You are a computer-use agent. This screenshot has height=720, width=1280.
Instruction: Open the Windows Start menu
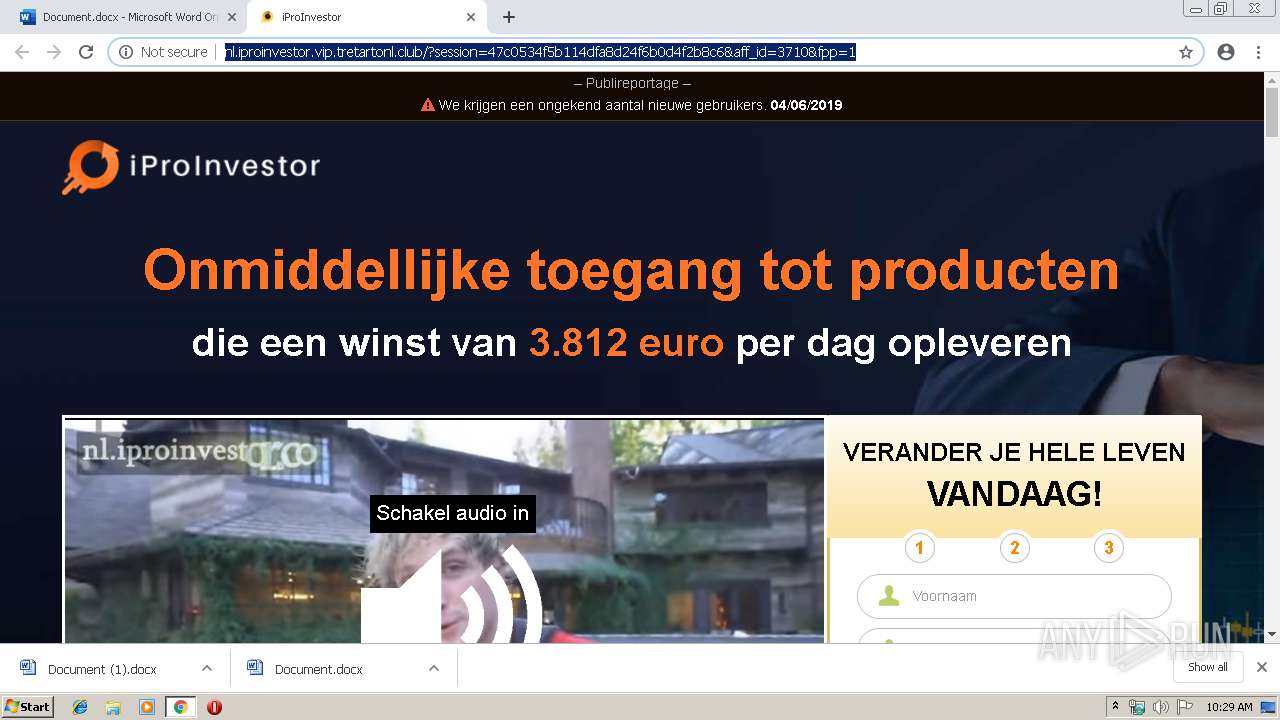point(28,706)
